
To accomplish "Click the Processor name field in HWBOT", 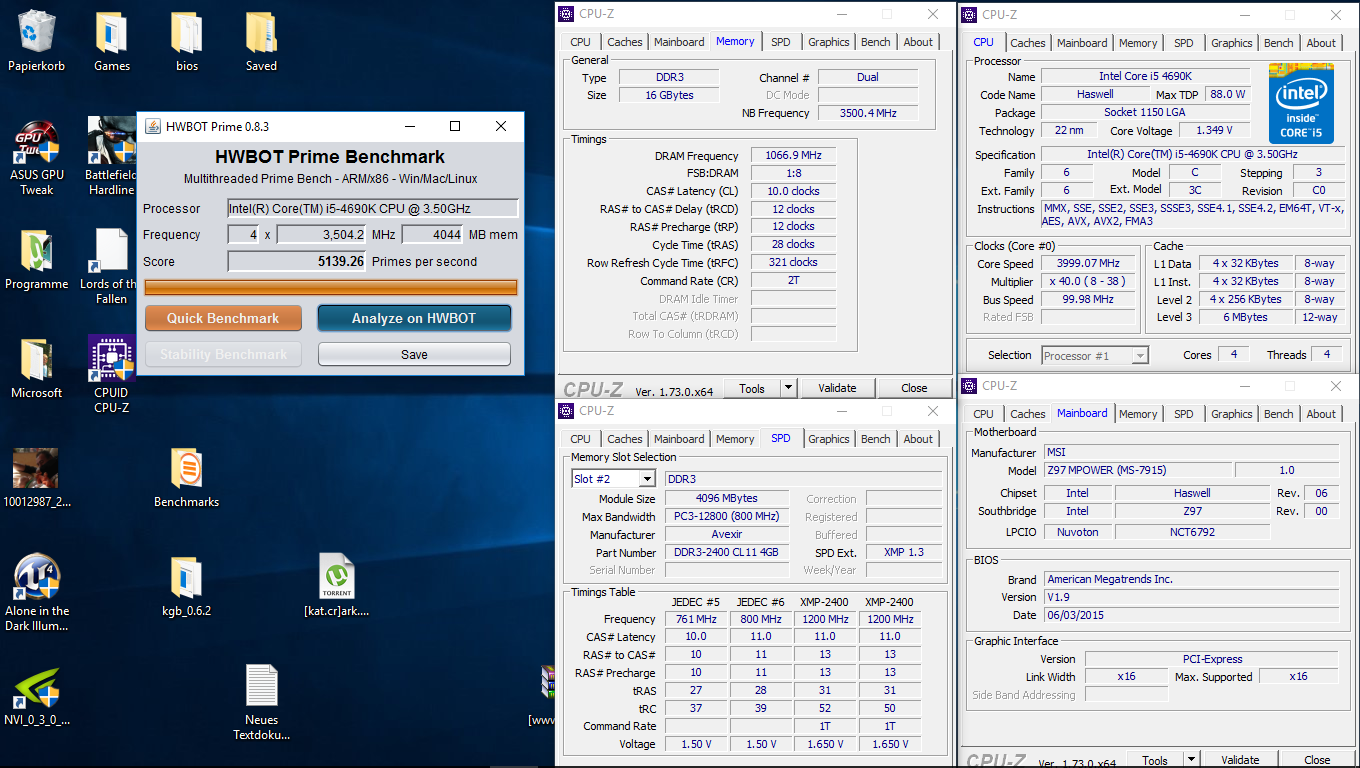I will 373,208.
